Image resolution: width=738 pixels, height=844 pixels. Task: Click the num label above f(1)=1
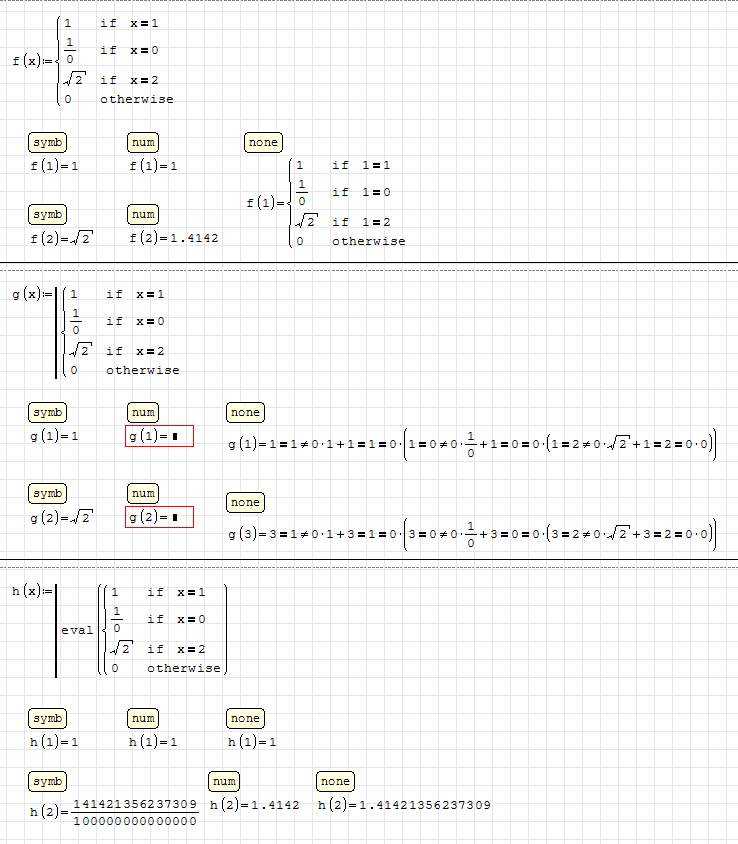143,143
